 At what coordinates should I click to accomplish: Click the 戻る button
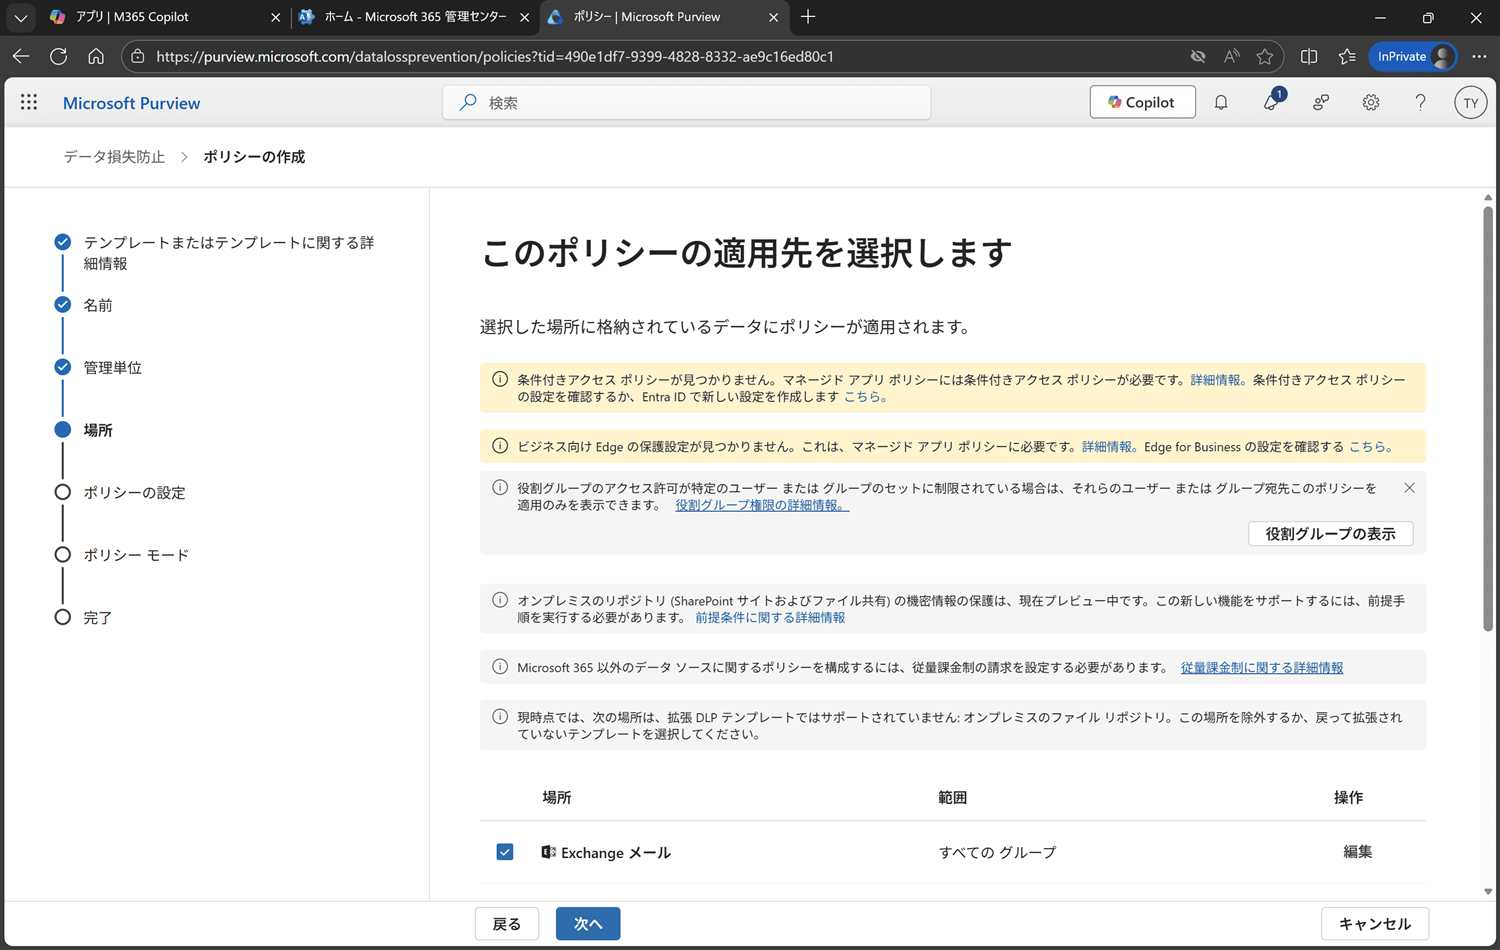coord(507,924)
